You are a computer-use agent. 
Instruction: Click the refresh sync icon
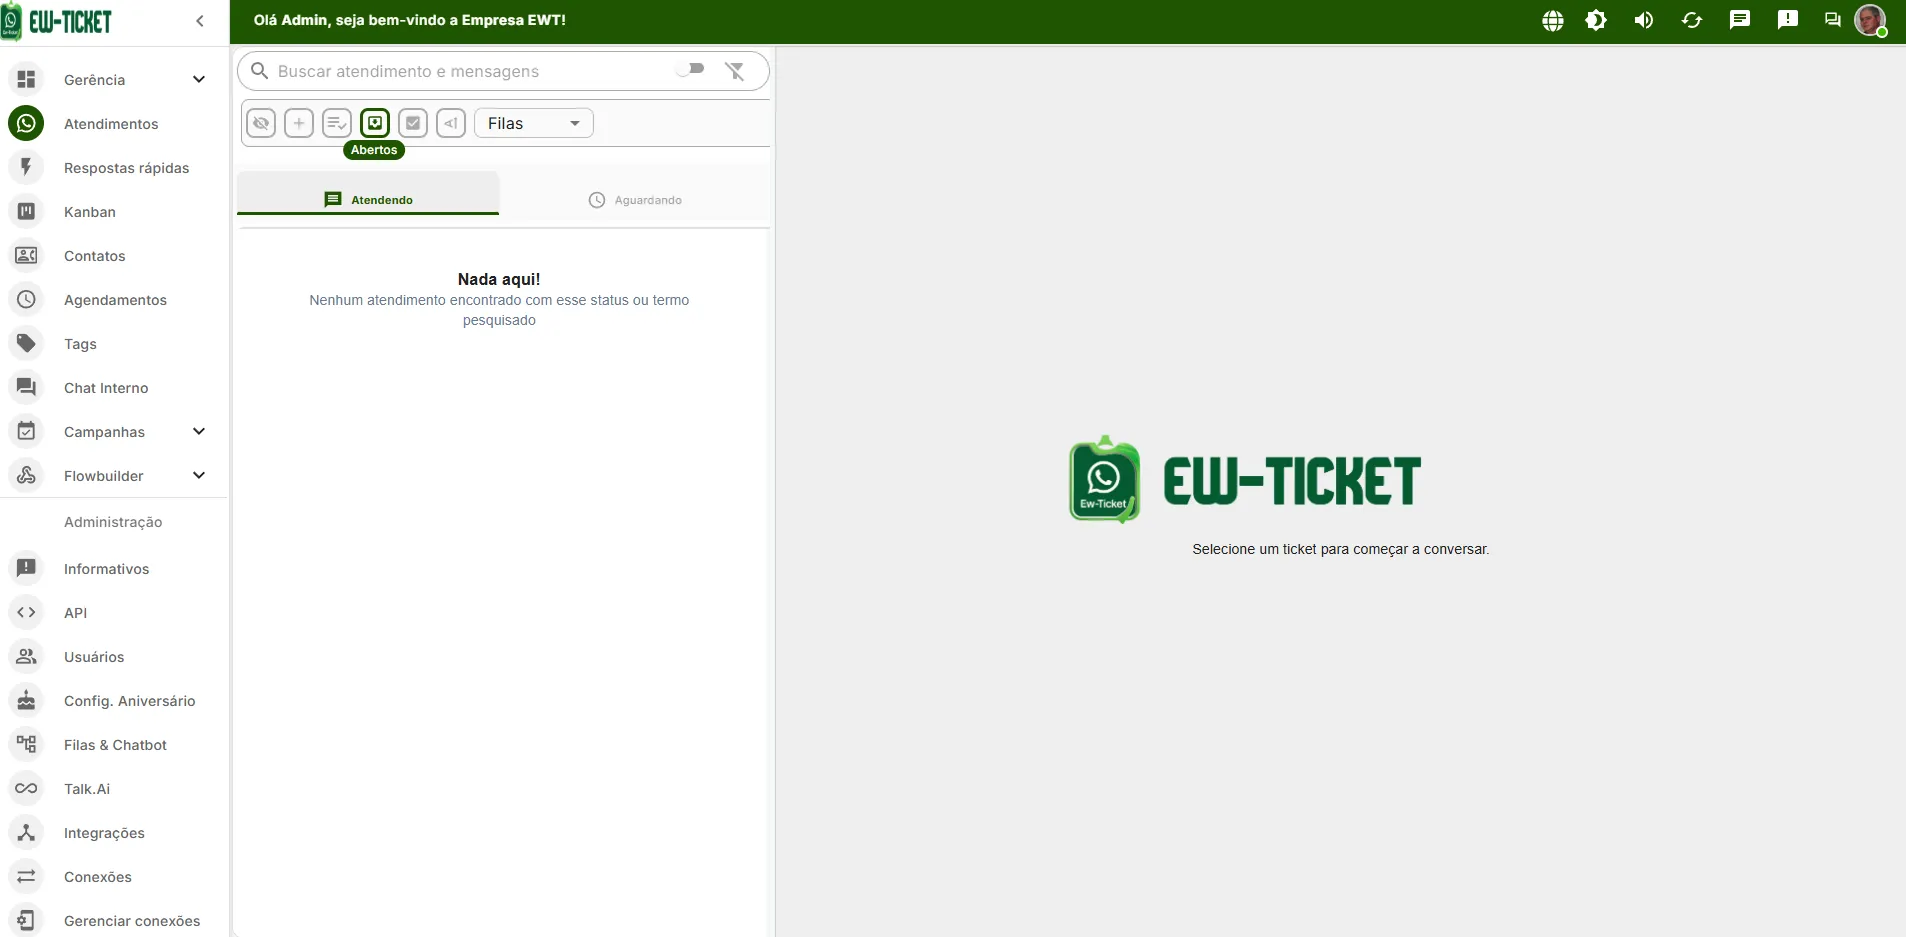1692,20
